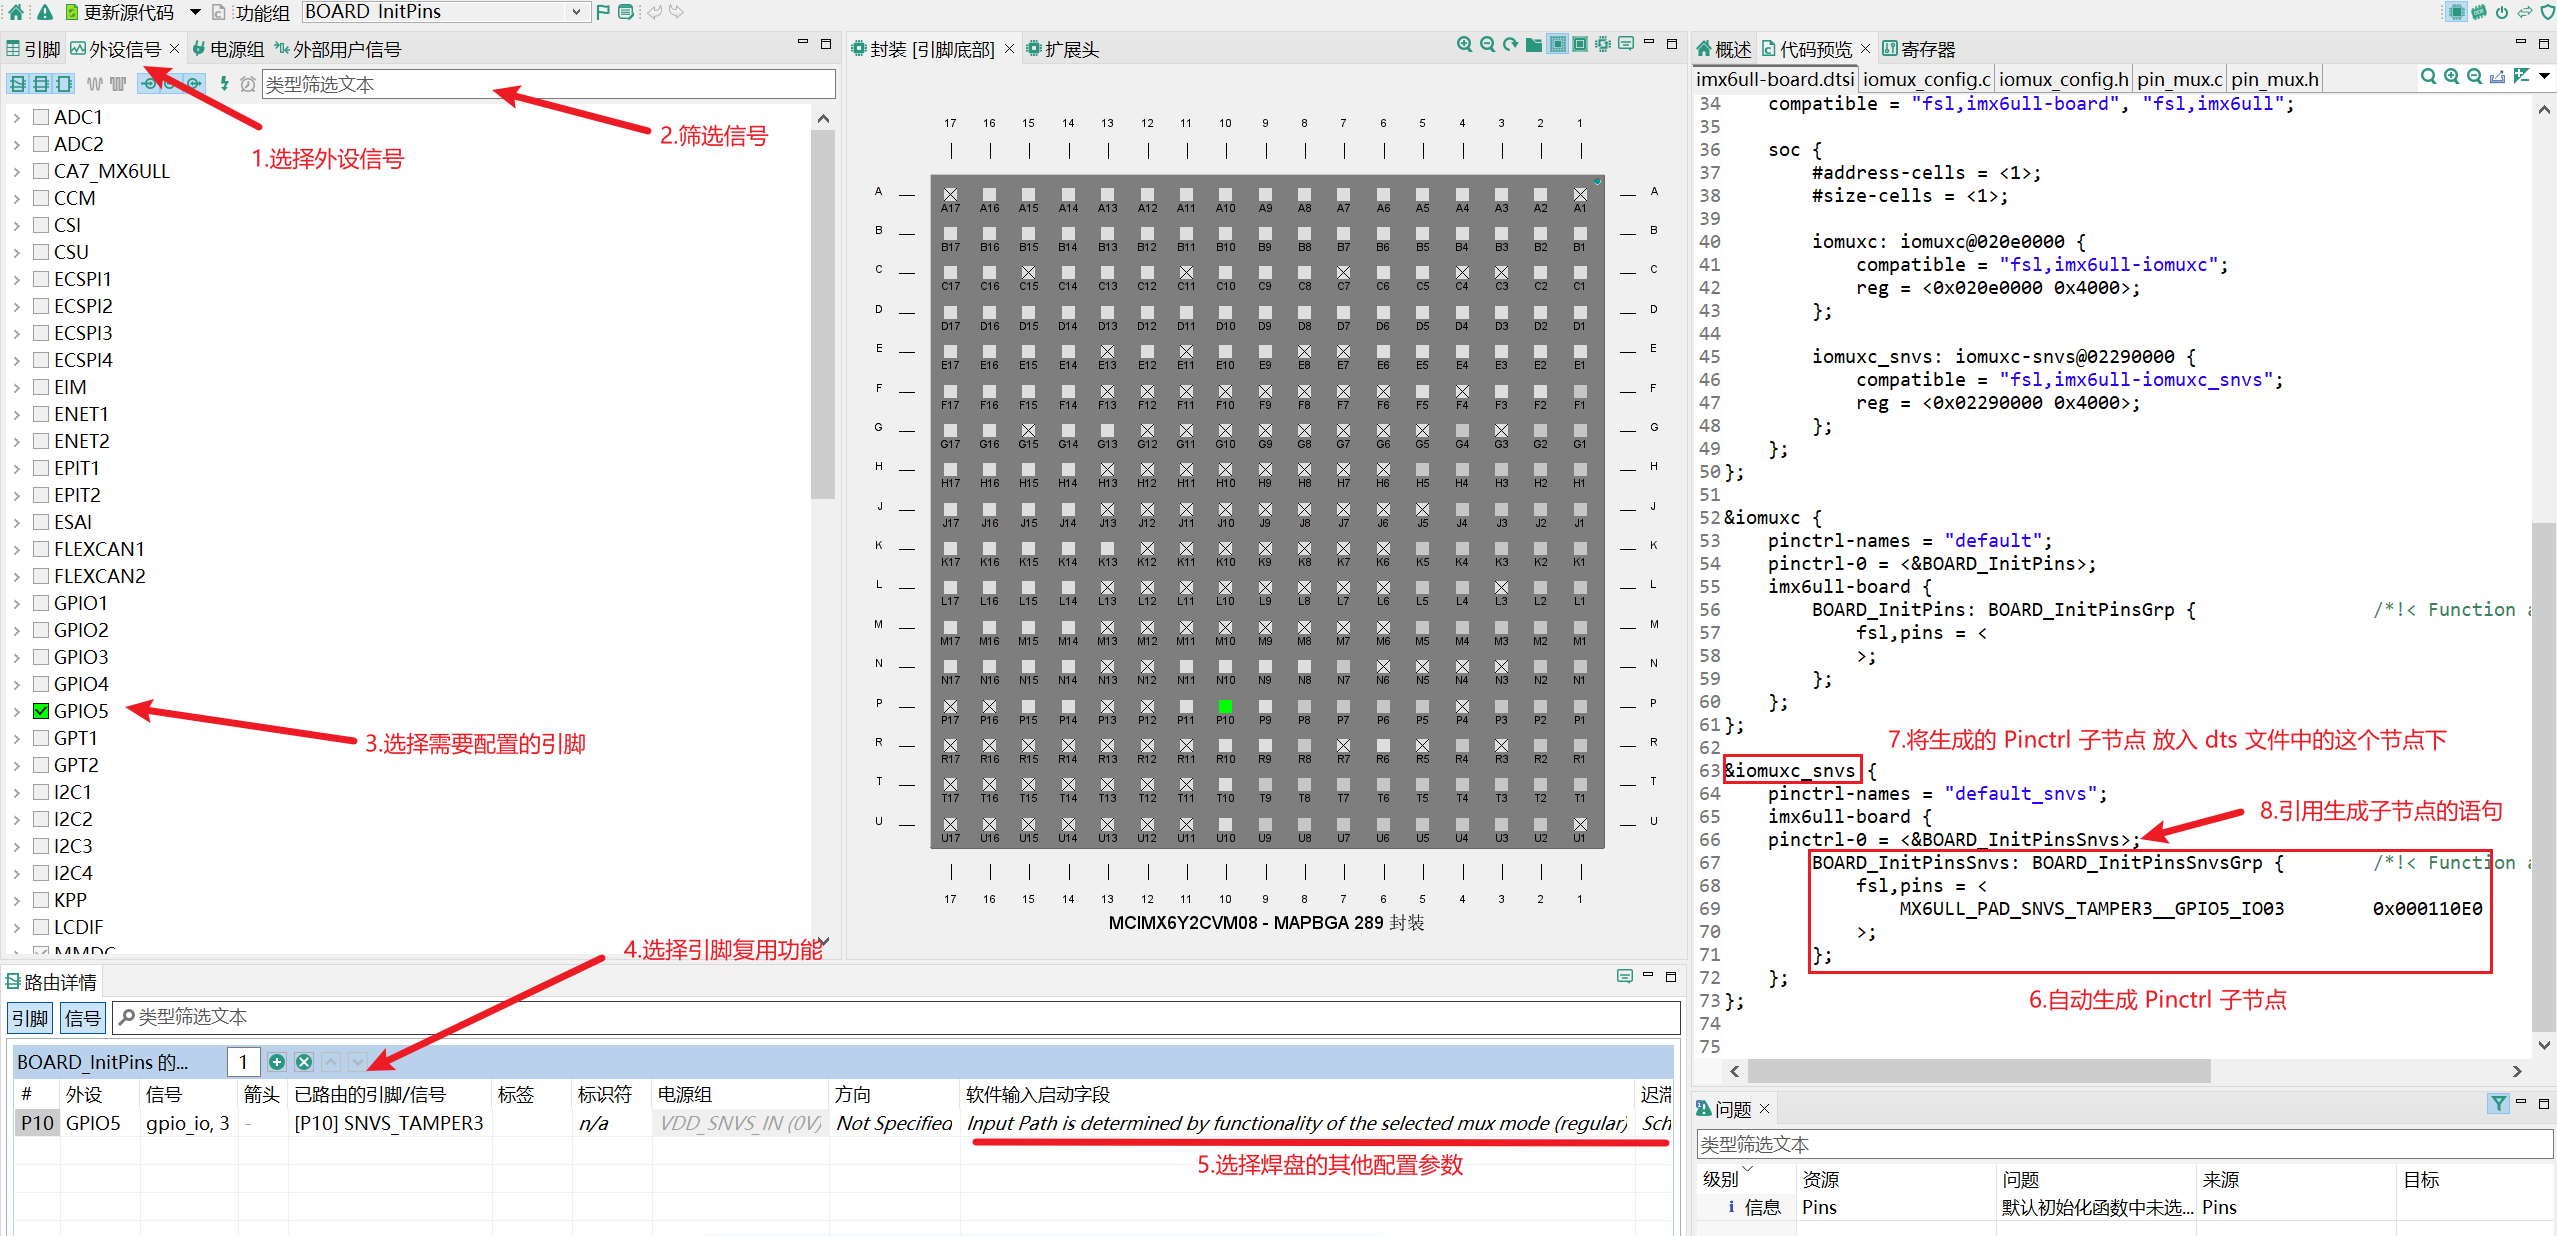Click the warning triangle icon beside home

(44, 12)
